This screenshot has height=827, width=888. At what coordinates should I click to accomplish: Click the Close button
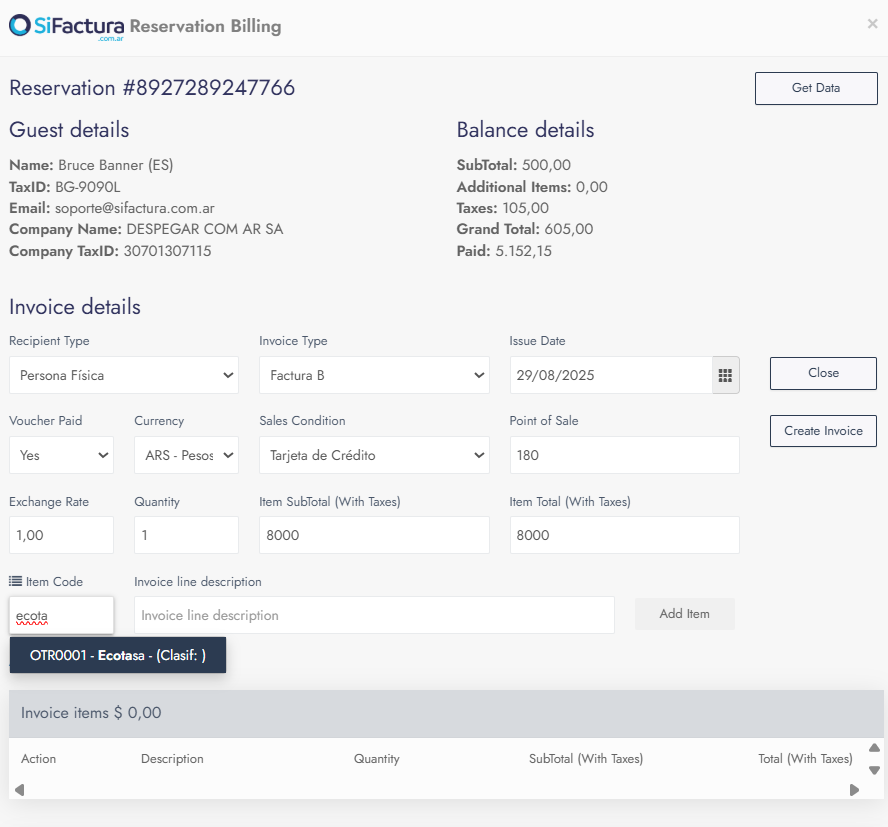click(823, 373)
